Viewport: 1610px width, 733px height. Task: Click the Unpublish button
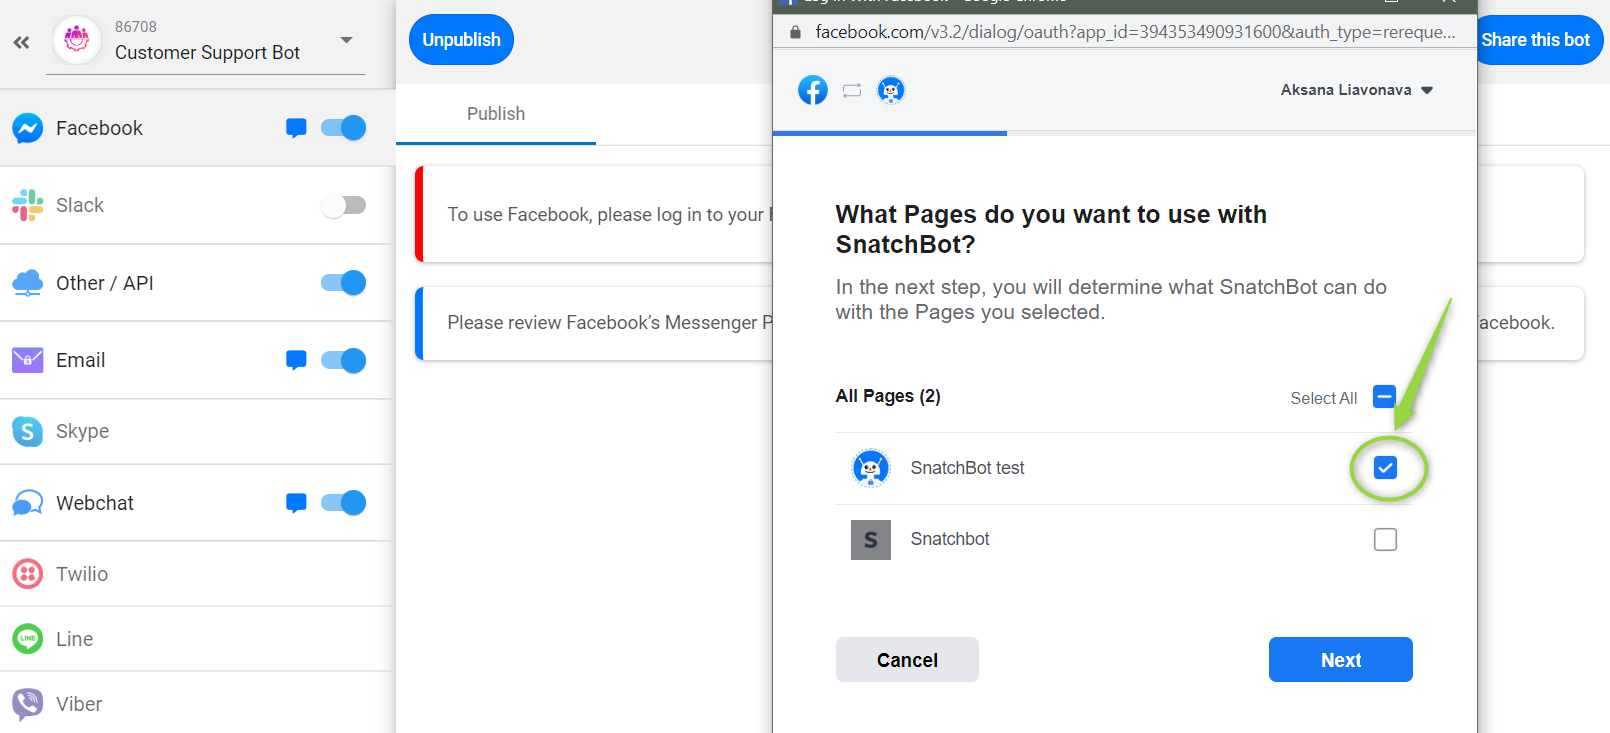click(461, 40)
